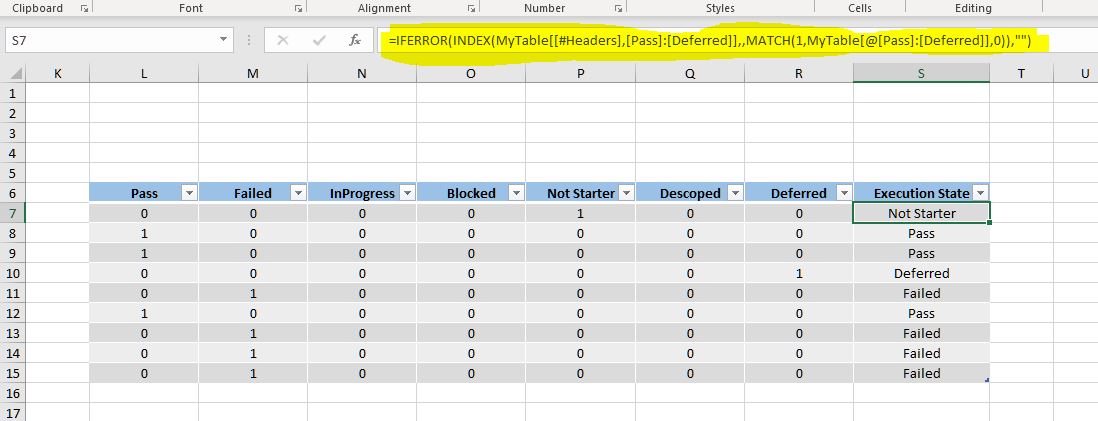Select Execution State cell in row 12
The image size is (1098, 421).
922,313
